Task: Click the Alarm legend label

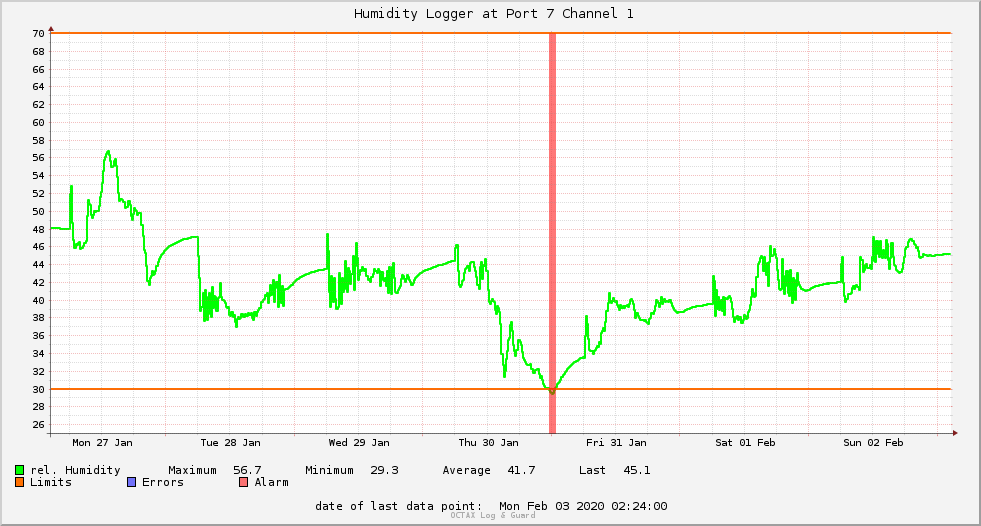Action: [272, 482]
